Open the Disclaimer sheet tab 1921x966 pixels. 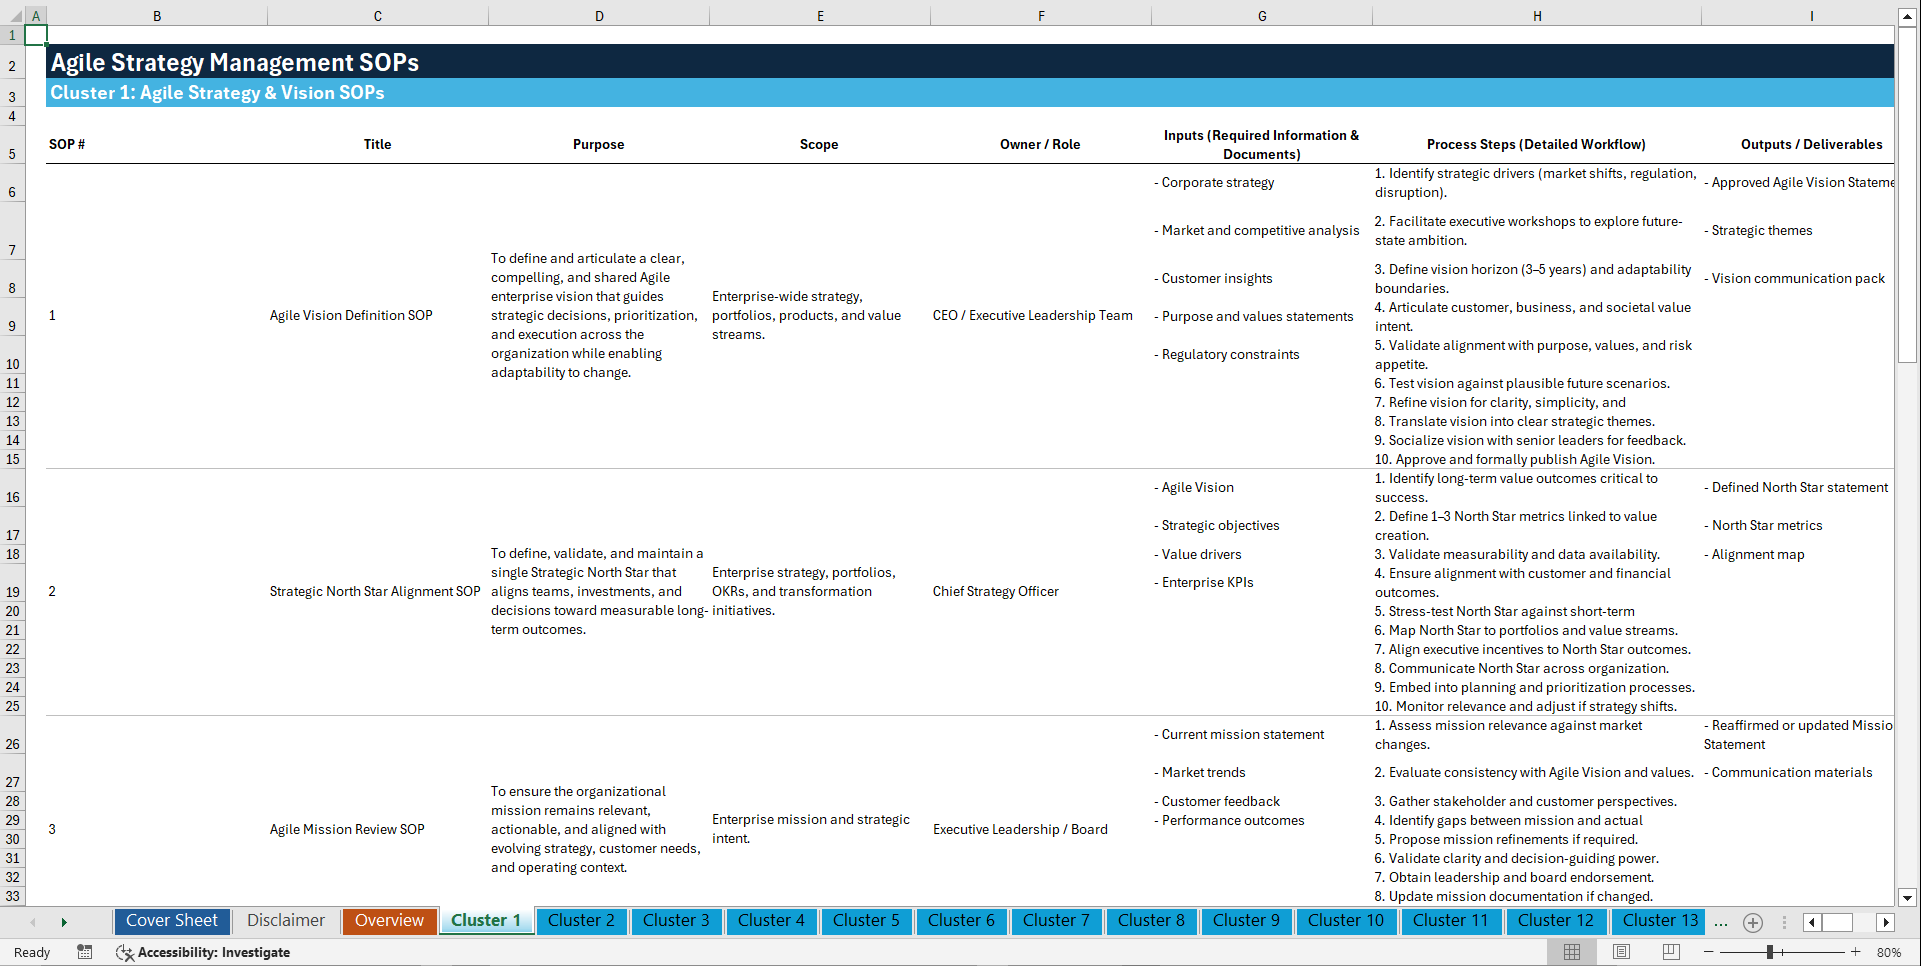tap(285, 920)
